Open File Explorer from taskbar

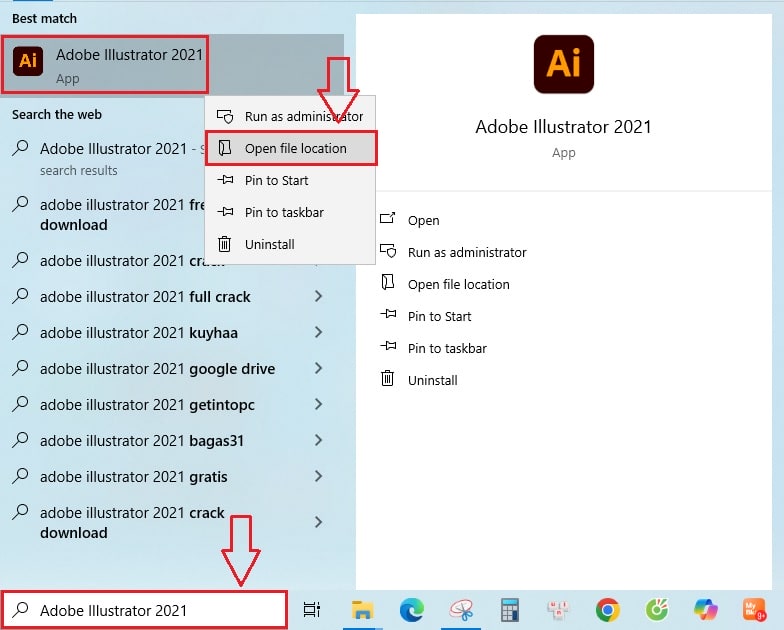[362, 610]
